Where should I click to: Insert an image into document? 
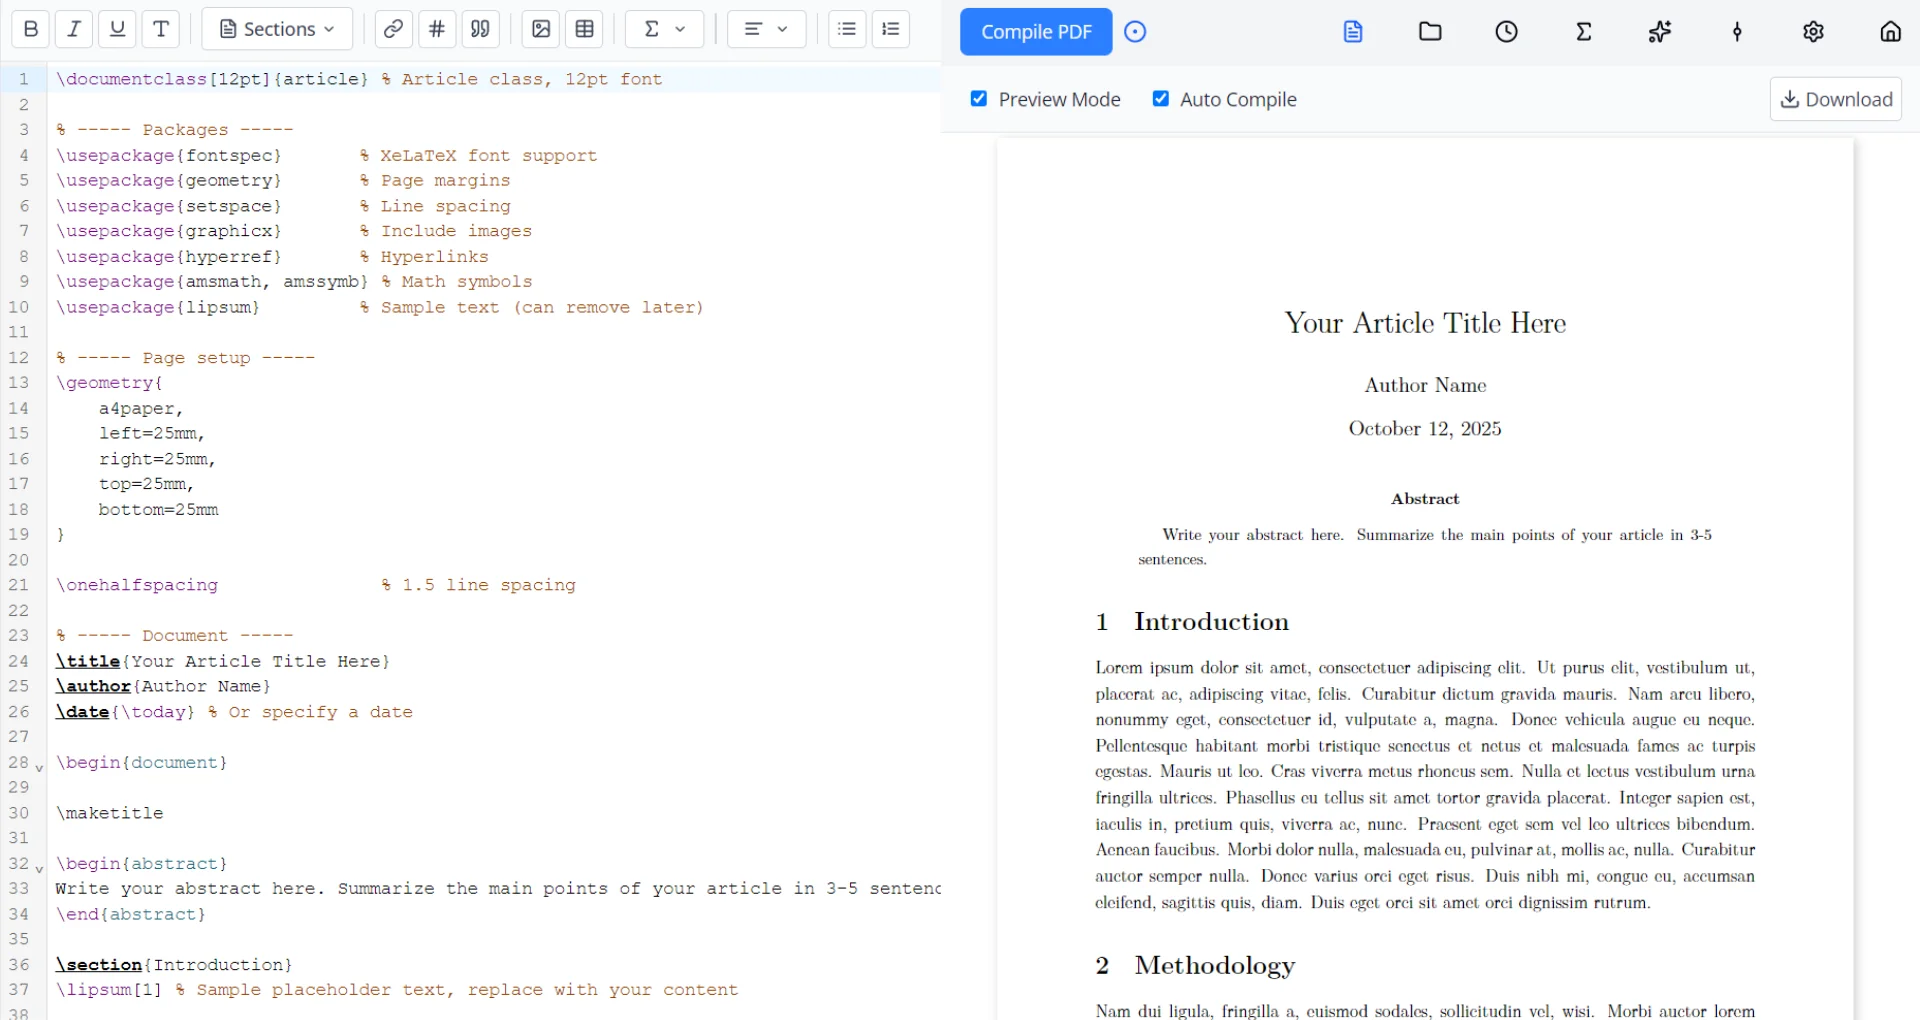click(x=541, y=29)
